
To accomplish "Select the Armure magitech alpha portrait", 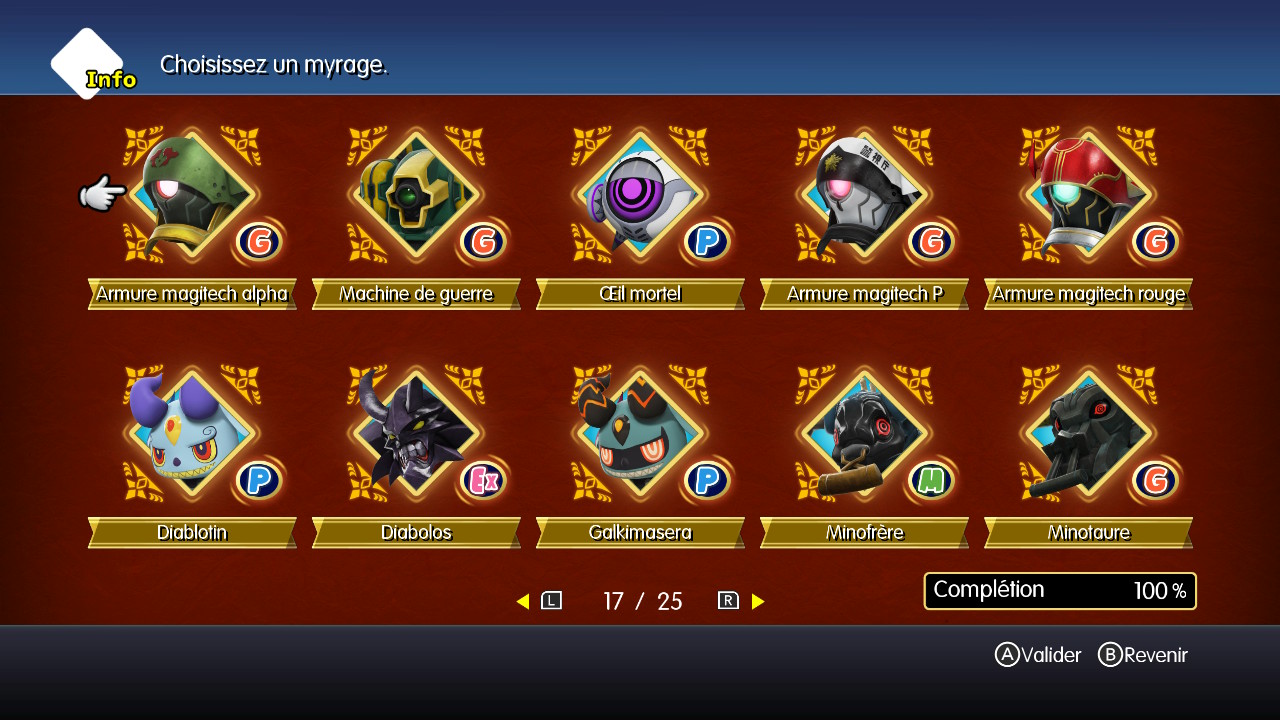I will (192, 195).
